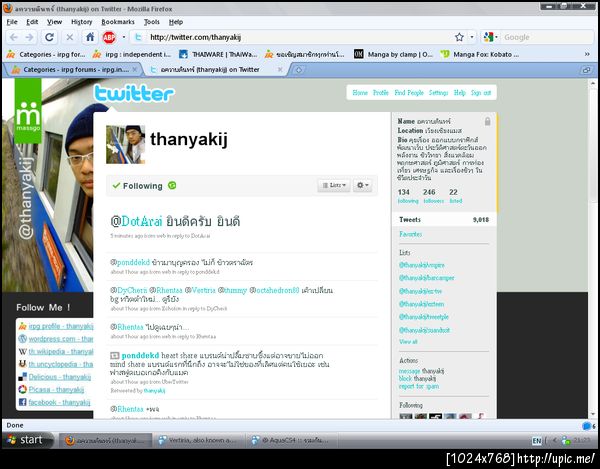600x469 pixels.
Task: Open Settings in Twitter navigation
Action: tap(438, 93)
